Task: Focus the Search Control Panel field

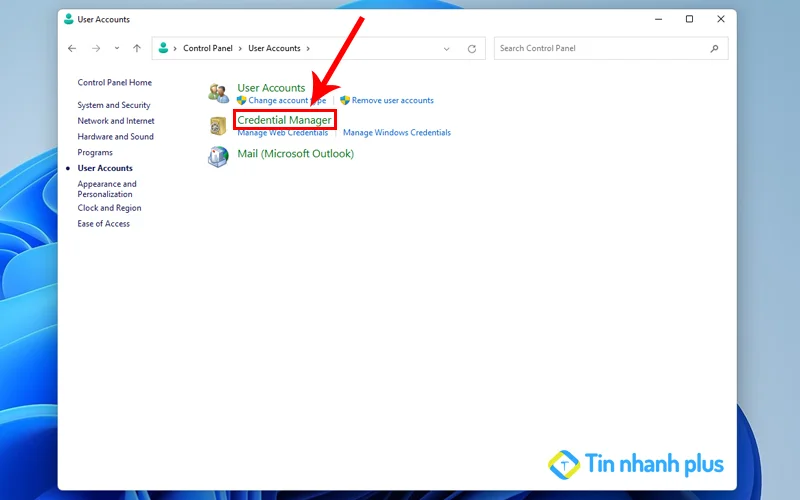Action: click(x=611, y=48)
